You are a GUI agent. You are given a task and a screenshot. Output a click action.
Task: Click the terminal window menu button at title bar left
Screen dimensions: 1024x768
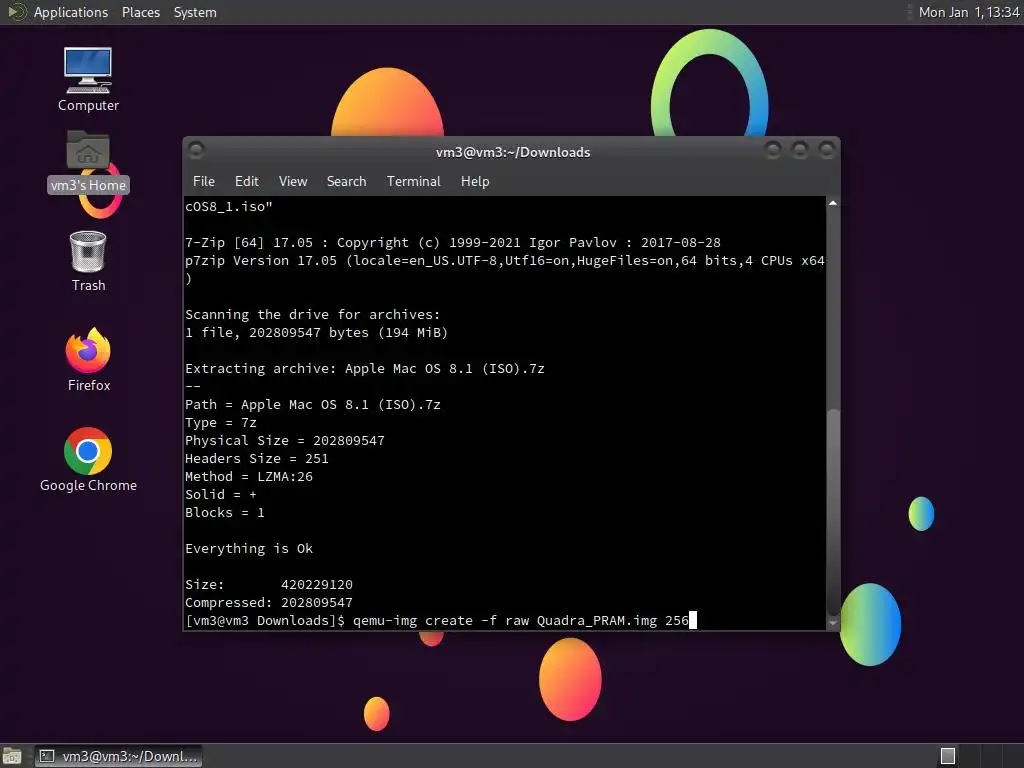pyautogui.click(x=196, y=151)
